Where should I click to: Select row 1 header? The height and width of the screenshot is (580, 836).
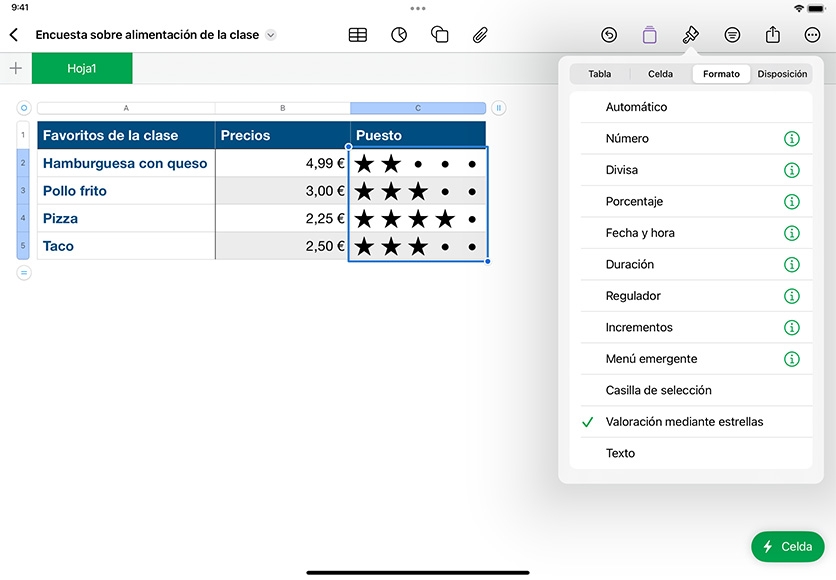[23, 135]
